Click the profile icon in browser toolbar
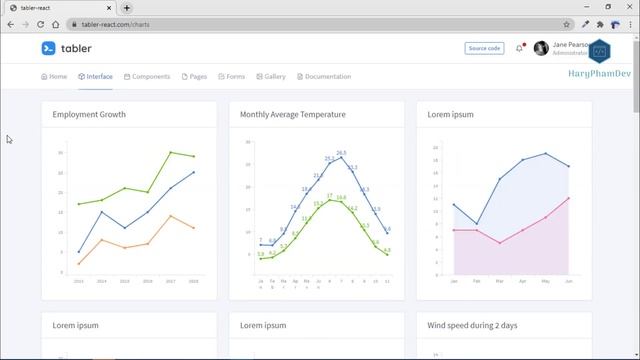The height and width of the screenshot is (360, 640). tap(615, 24)
